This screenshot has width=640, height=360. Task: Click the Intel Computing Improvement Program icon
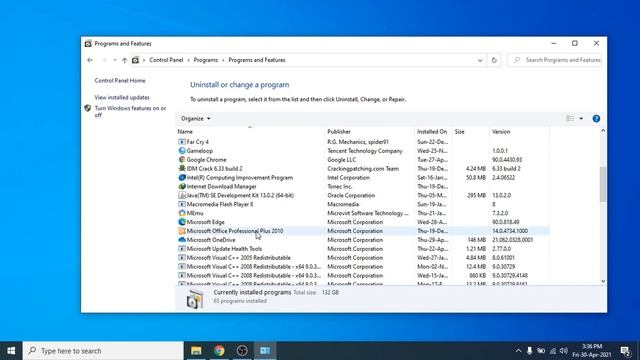tap(182, 178)
